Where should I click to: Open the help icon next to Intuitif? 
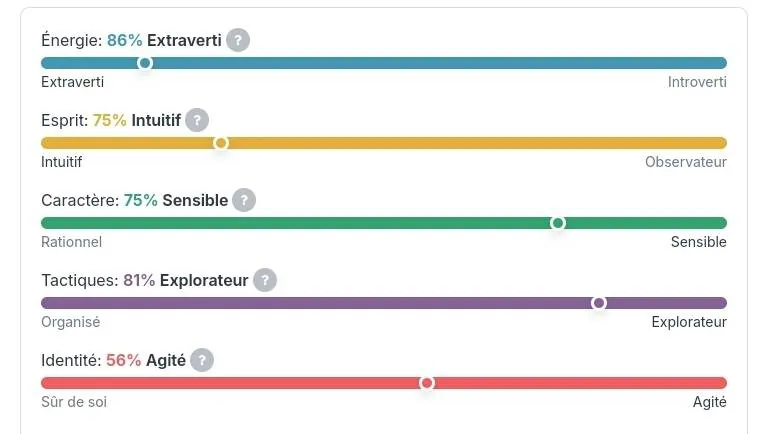pos(197,120)
